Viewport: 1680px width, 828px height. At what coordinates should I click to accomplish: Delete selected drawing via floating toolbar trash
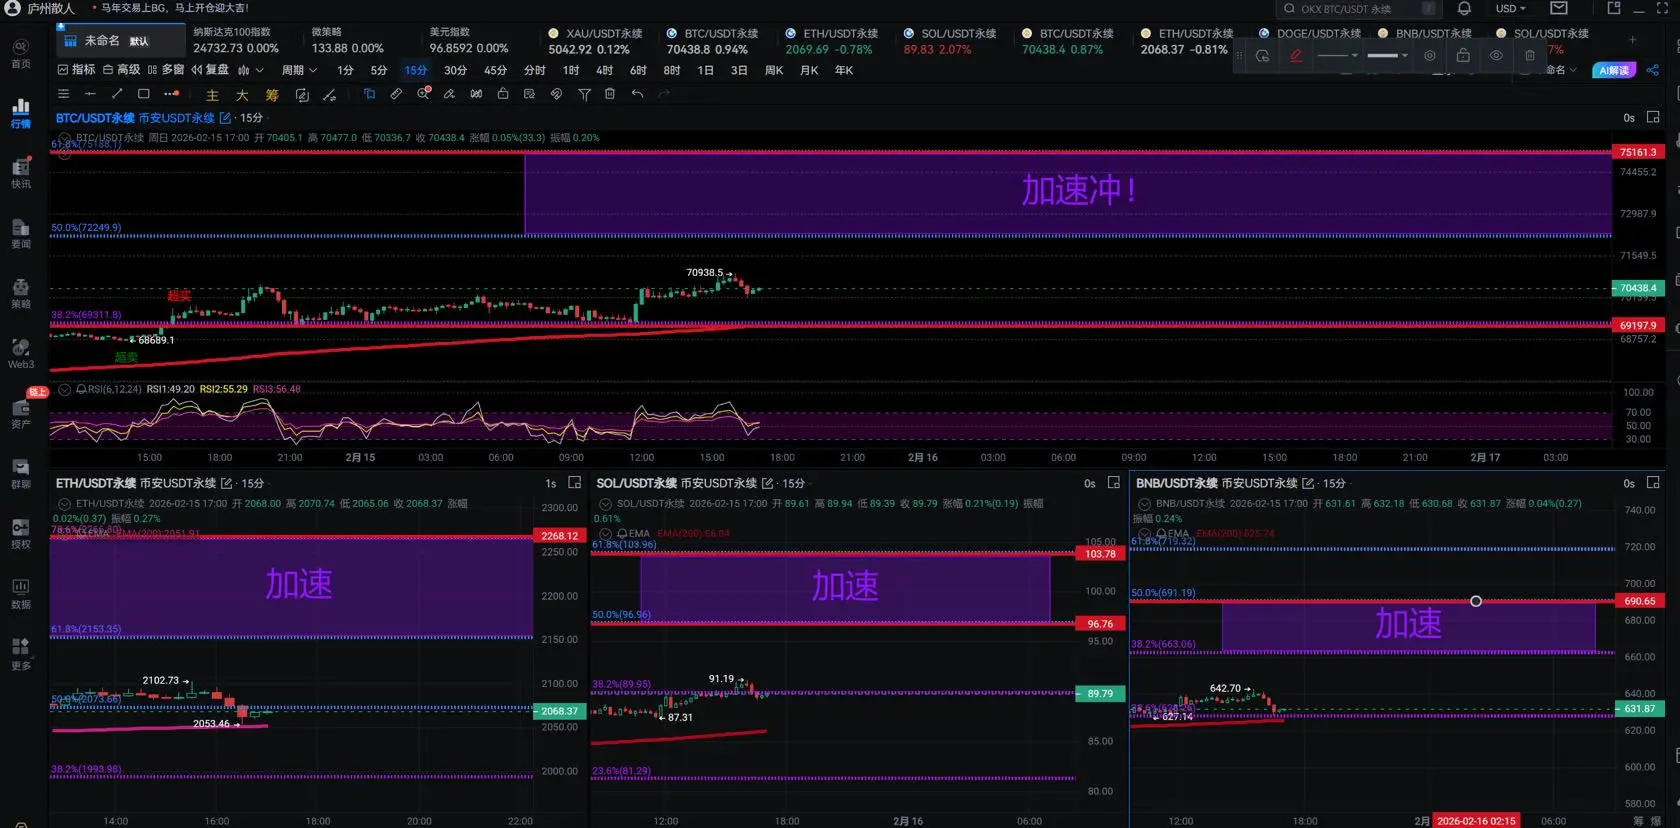click(1530, 56)
